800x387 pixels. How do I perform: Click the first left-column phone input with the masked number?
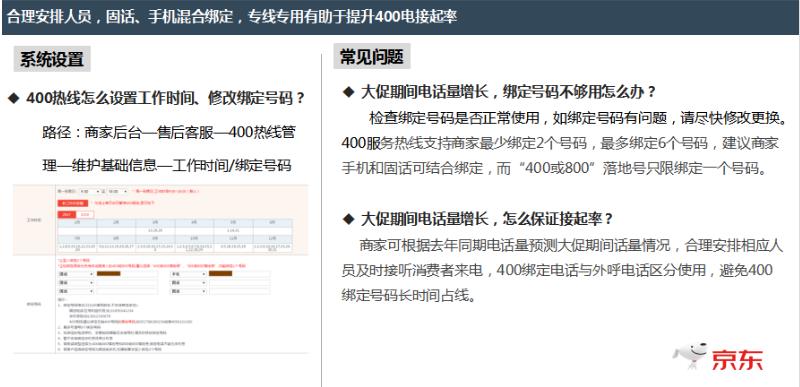[x=127, y=274]
